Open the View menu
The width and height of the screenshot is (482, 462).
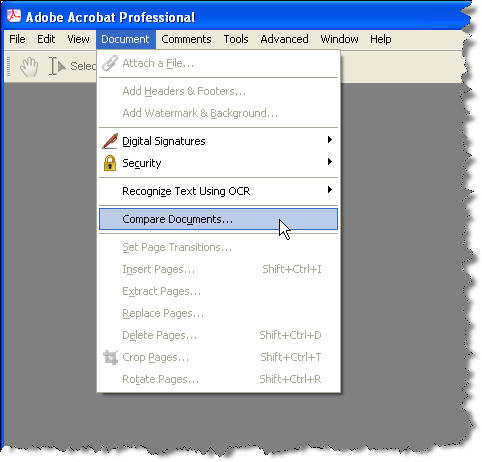tap(78, 39)
